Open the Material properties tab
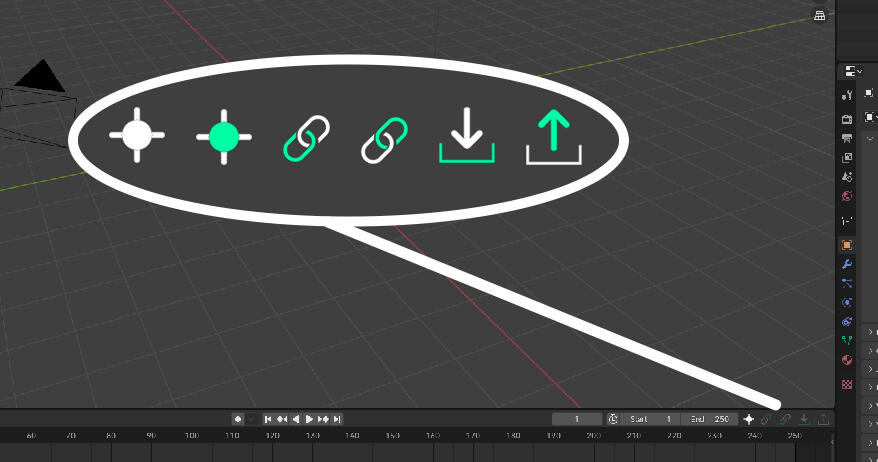The image size is (878, 462). [847, 360]
